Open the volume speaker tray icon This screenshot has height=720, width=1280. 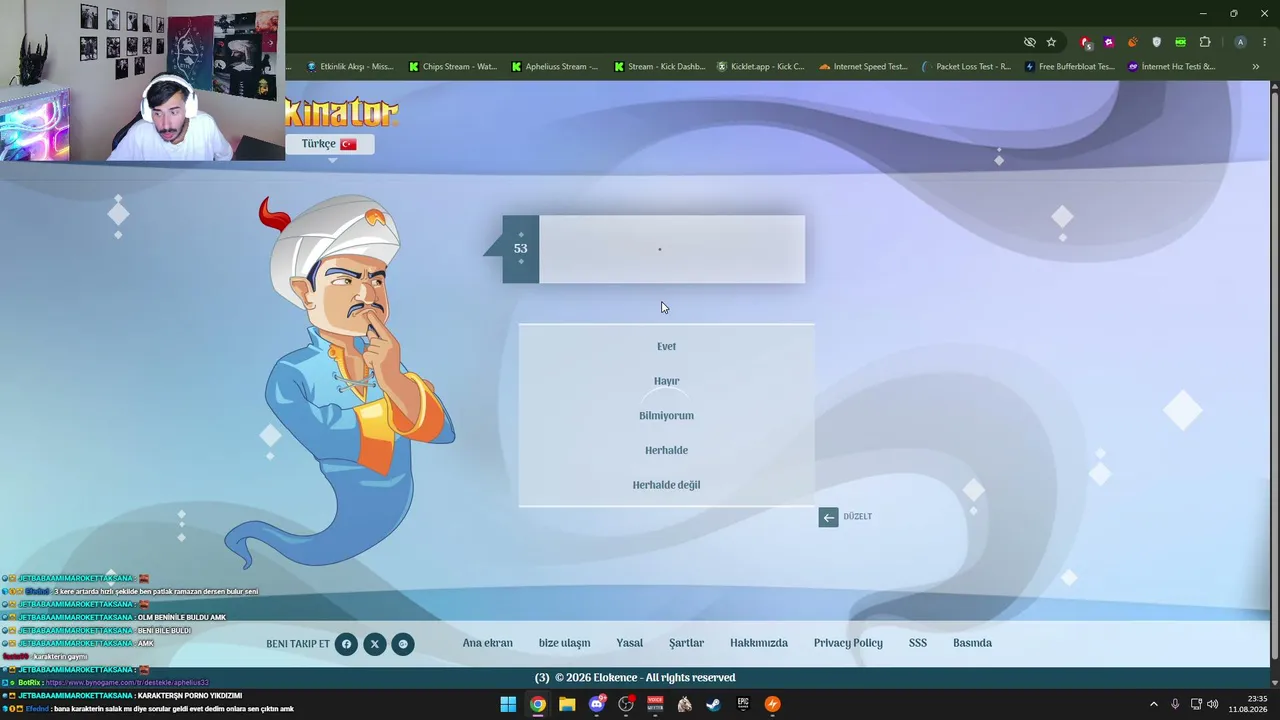[x=1212, y=704]
